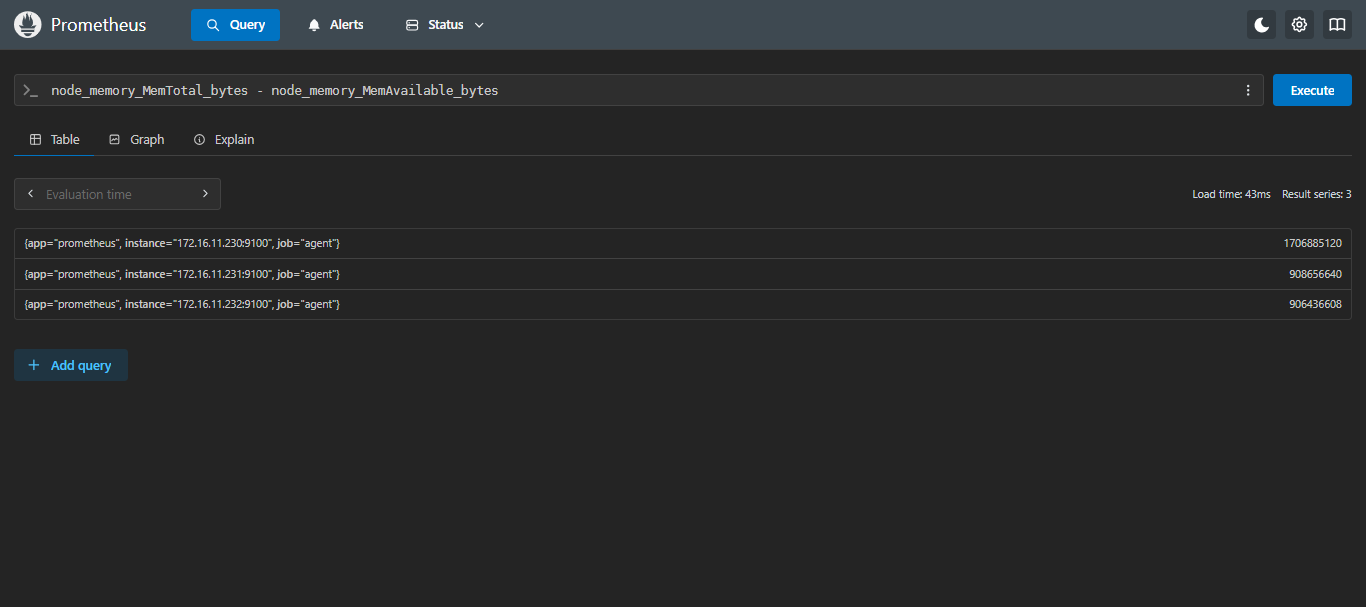
Task: Switch to the Graph tab
Action: pos(137,139)
